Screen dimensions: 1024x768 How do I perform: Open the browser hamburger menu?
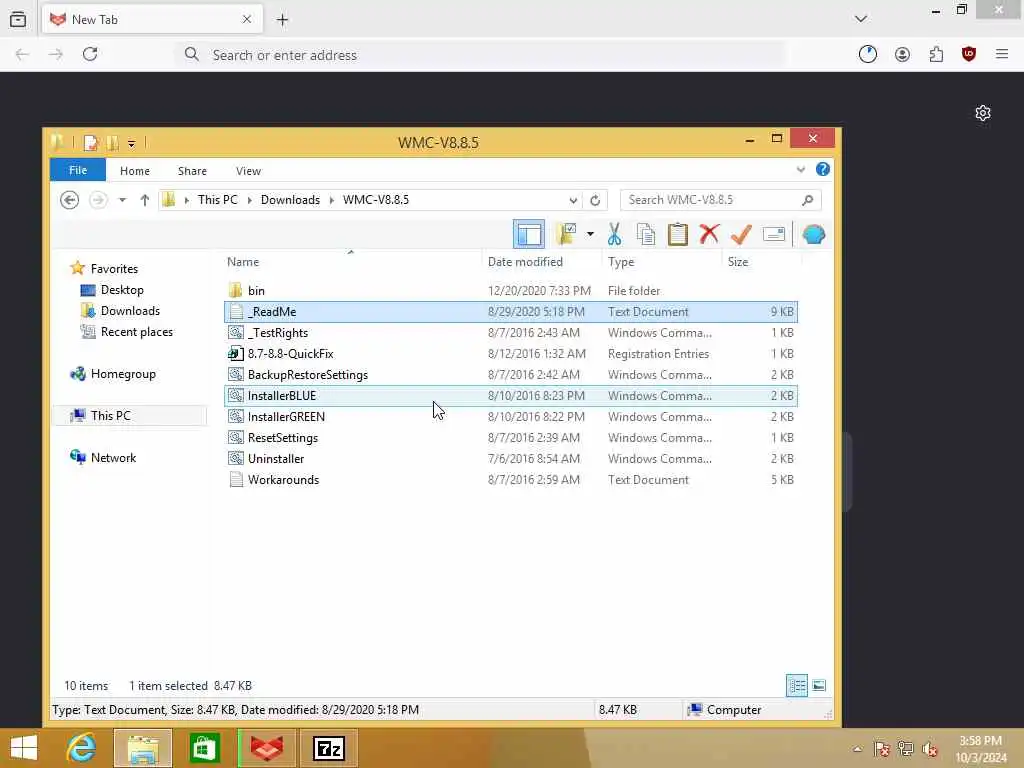[x=1002, y=54]
